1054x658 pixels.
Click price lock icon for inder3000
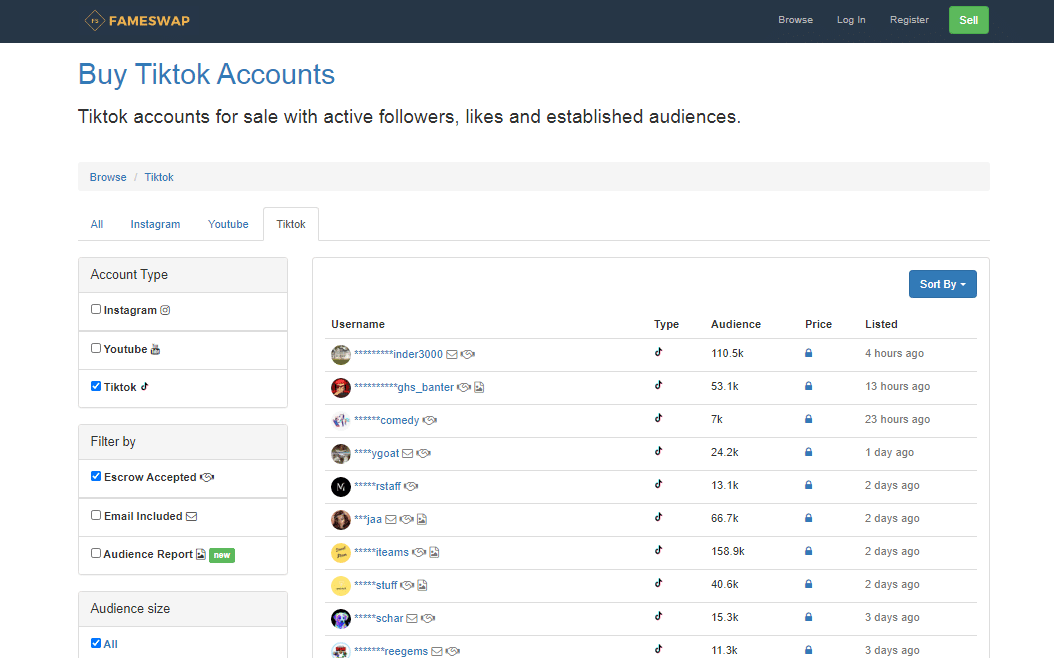tap(809, 353)
